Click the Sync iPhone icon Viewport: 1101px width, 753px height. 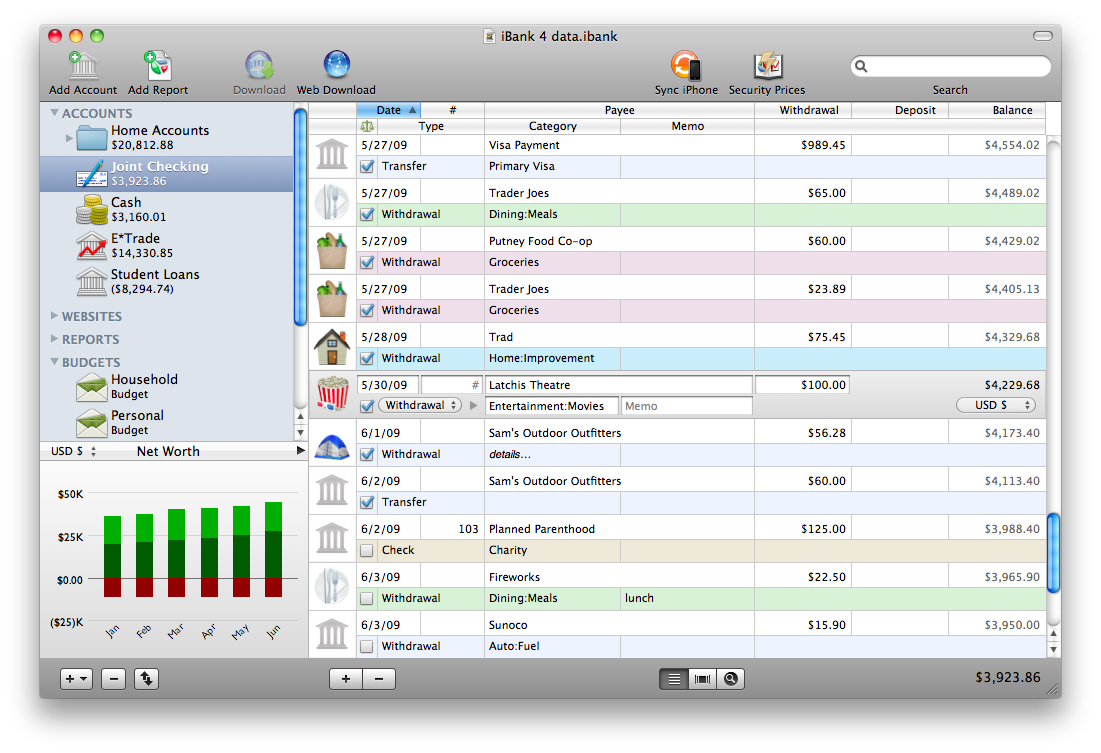click(x=686, y=65)
